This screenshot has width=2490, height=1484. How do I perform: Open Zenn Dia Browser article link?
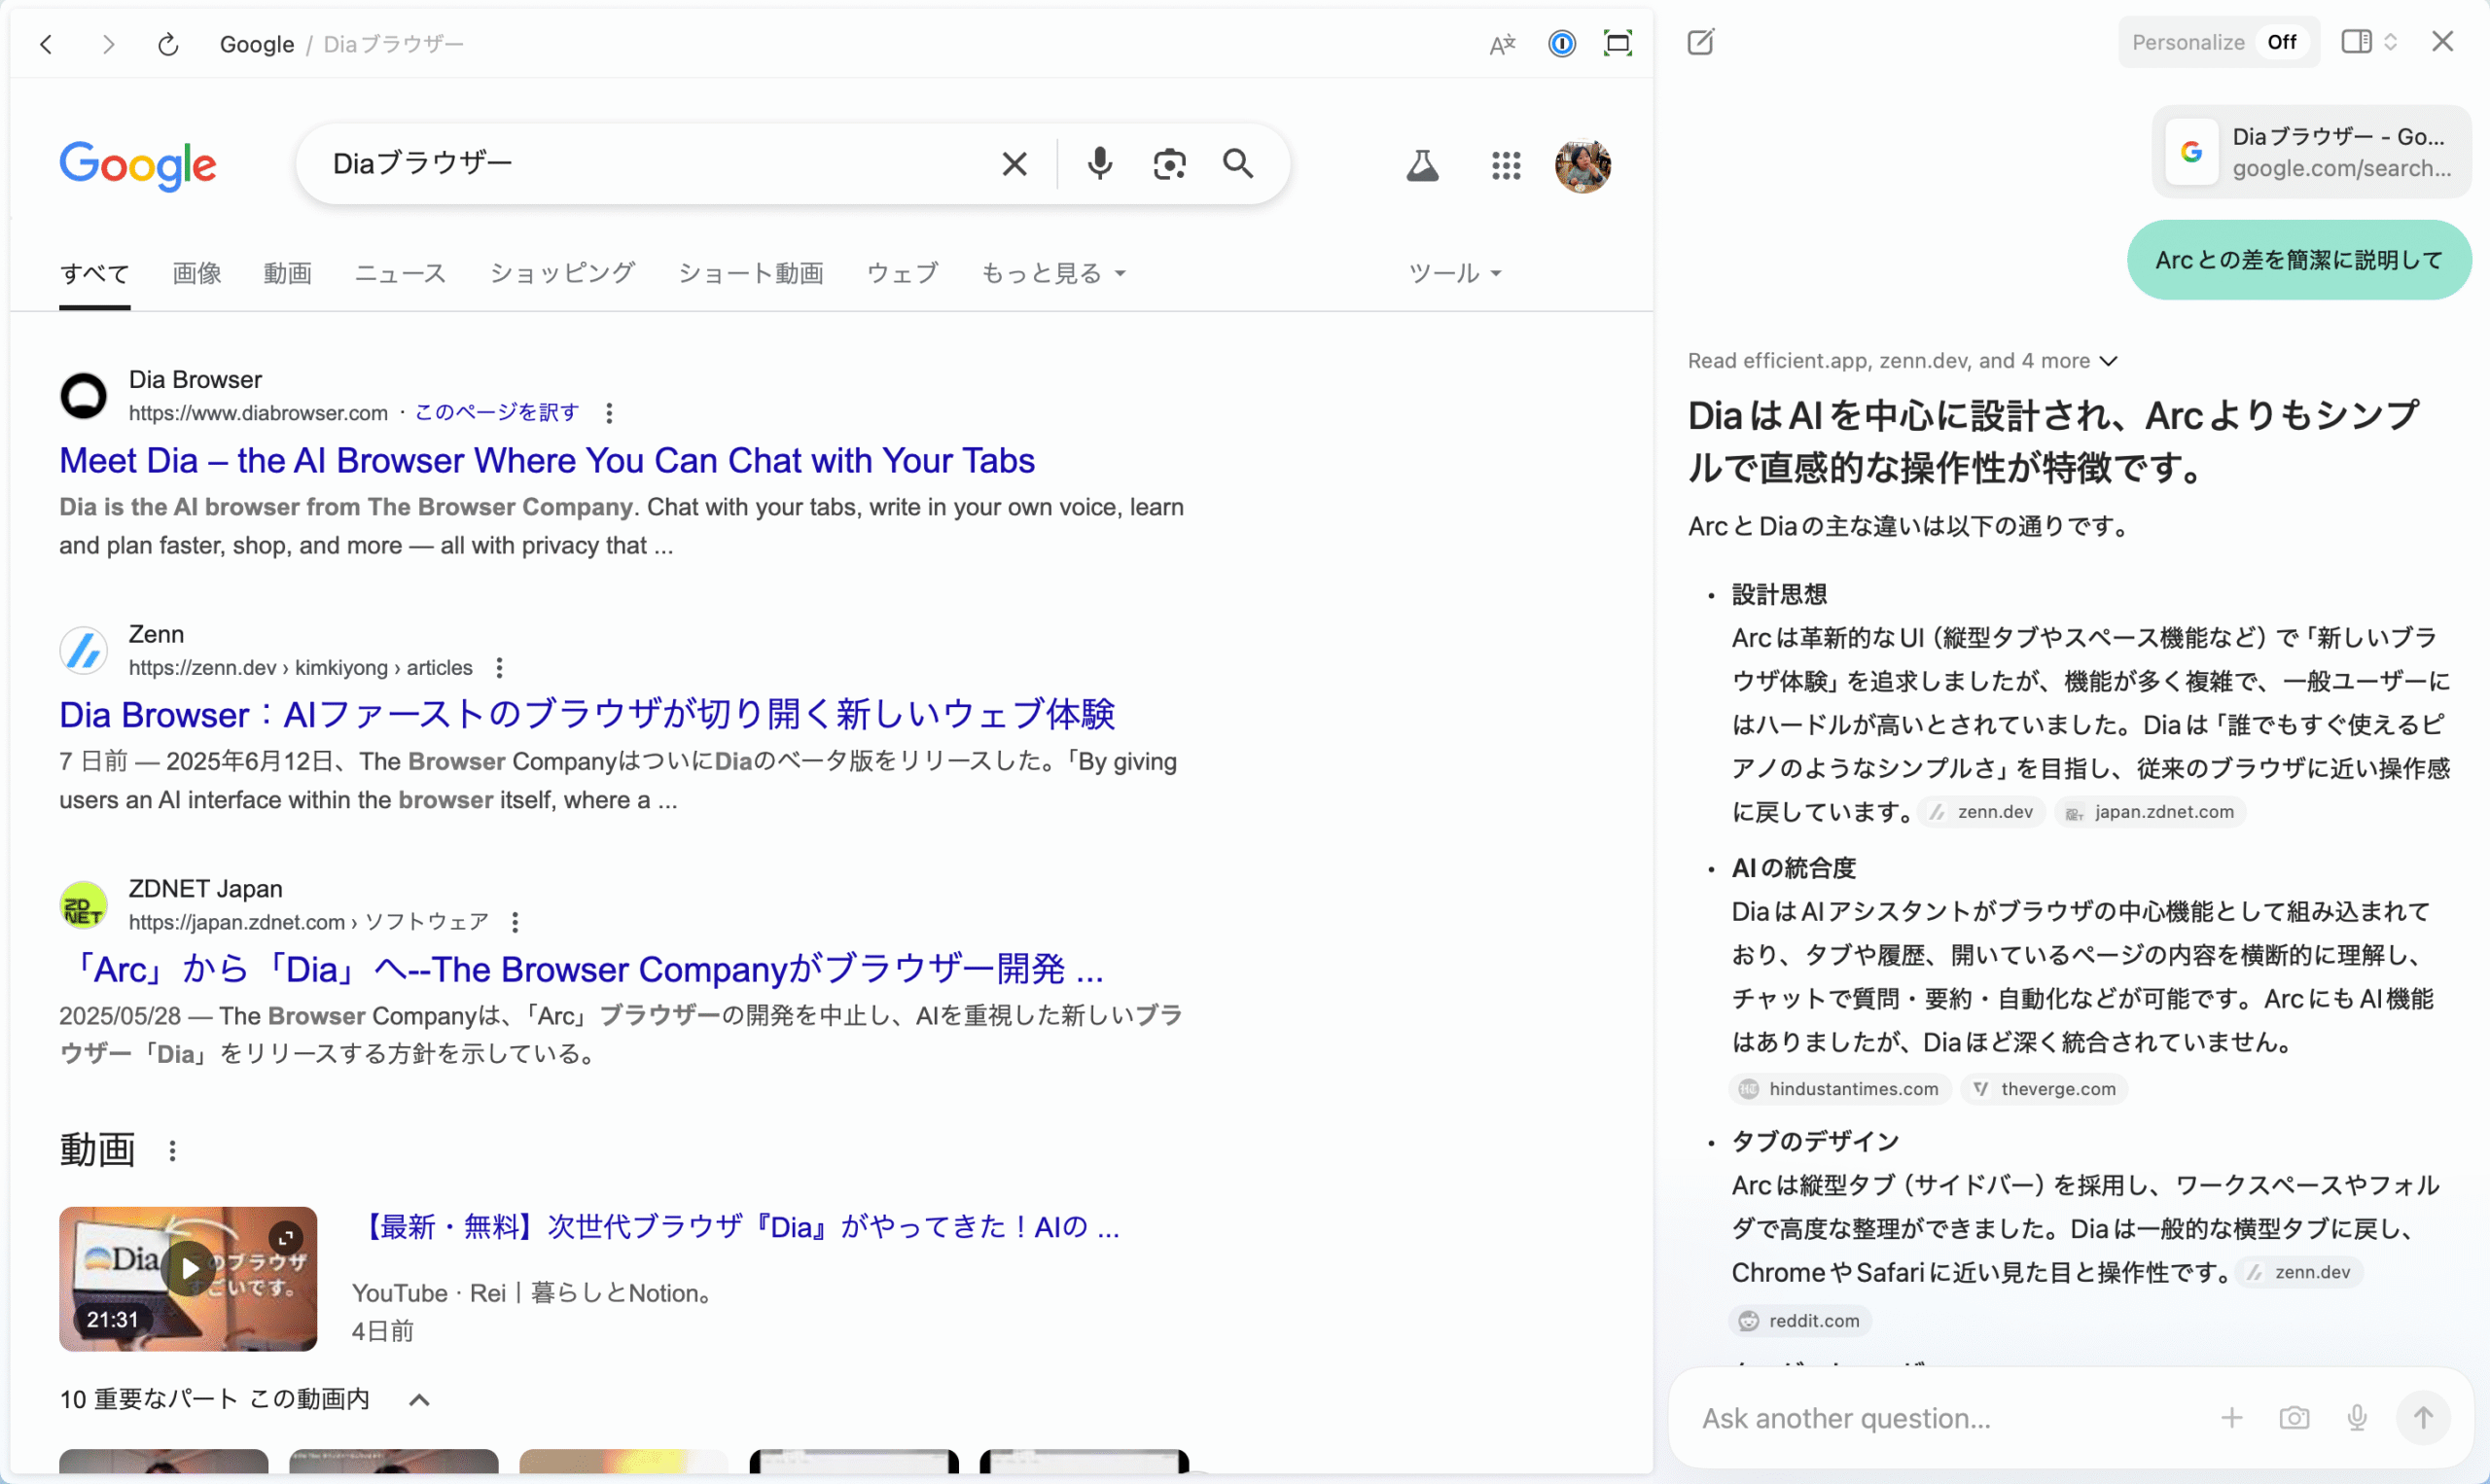pos(586,714)
